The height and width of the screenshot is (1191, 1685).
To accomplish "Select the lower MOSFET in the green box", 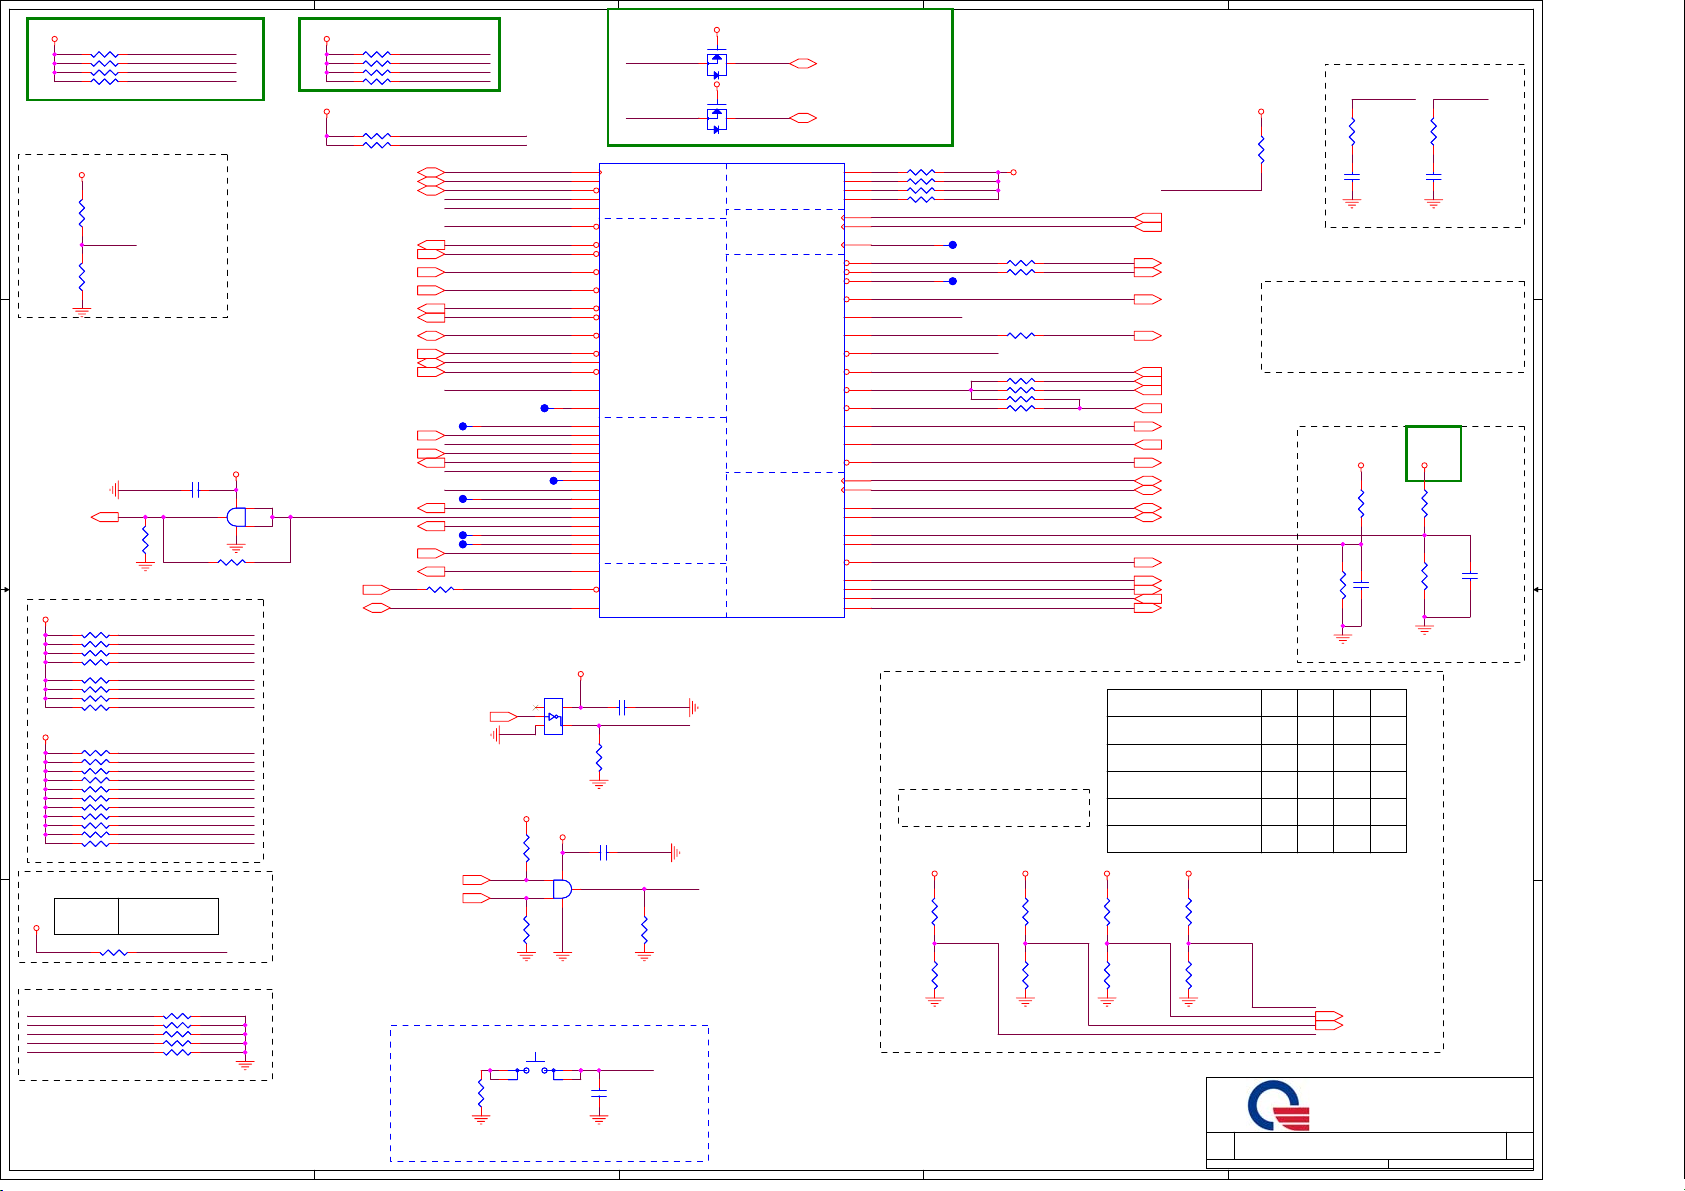I will pyautogui.click(x=716, y=118).
